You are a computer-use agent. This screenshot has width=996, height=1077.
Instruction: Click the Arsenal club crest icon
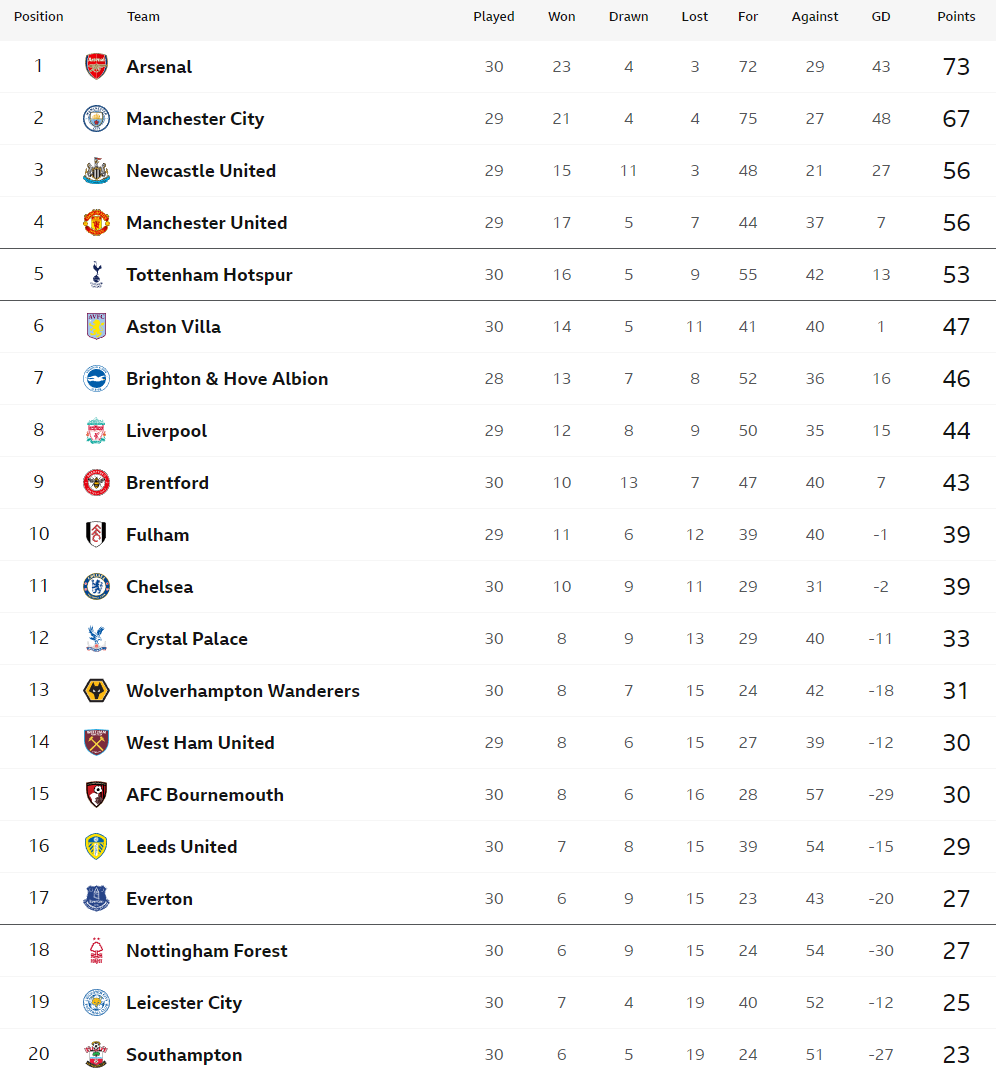(96, 67)
